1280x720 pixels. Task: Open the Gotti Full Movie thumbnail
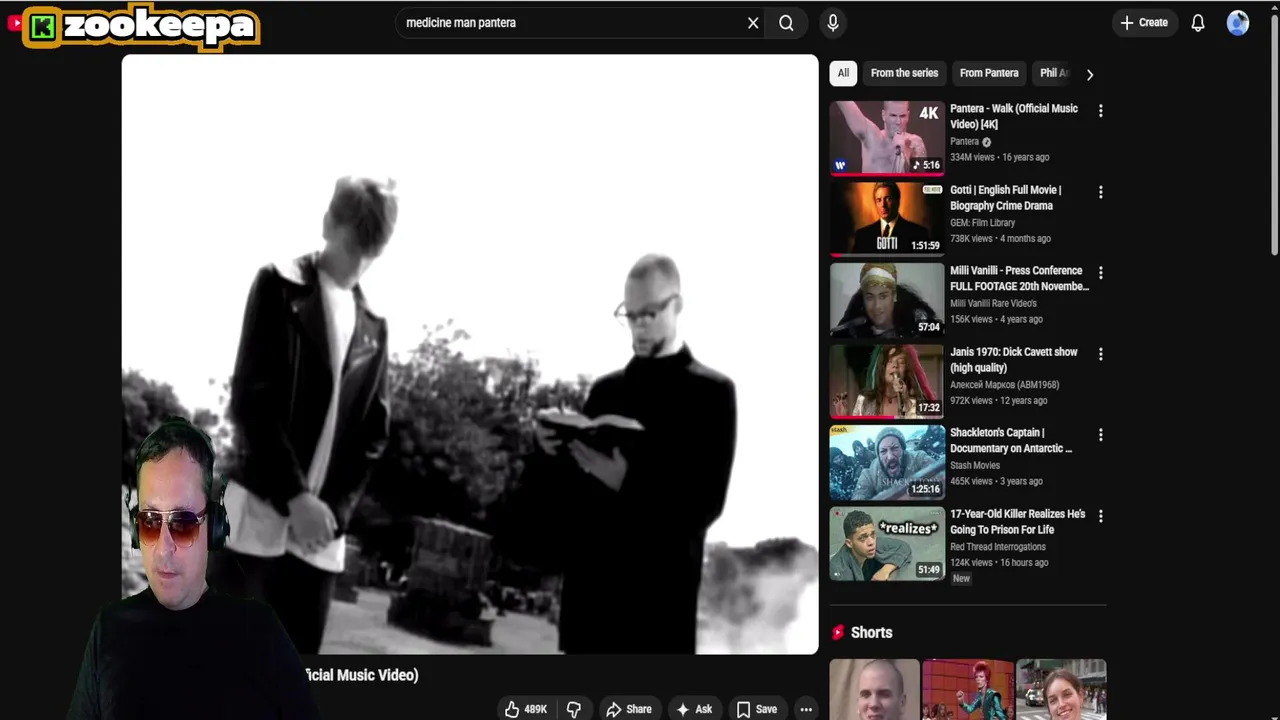coord(887,218)
